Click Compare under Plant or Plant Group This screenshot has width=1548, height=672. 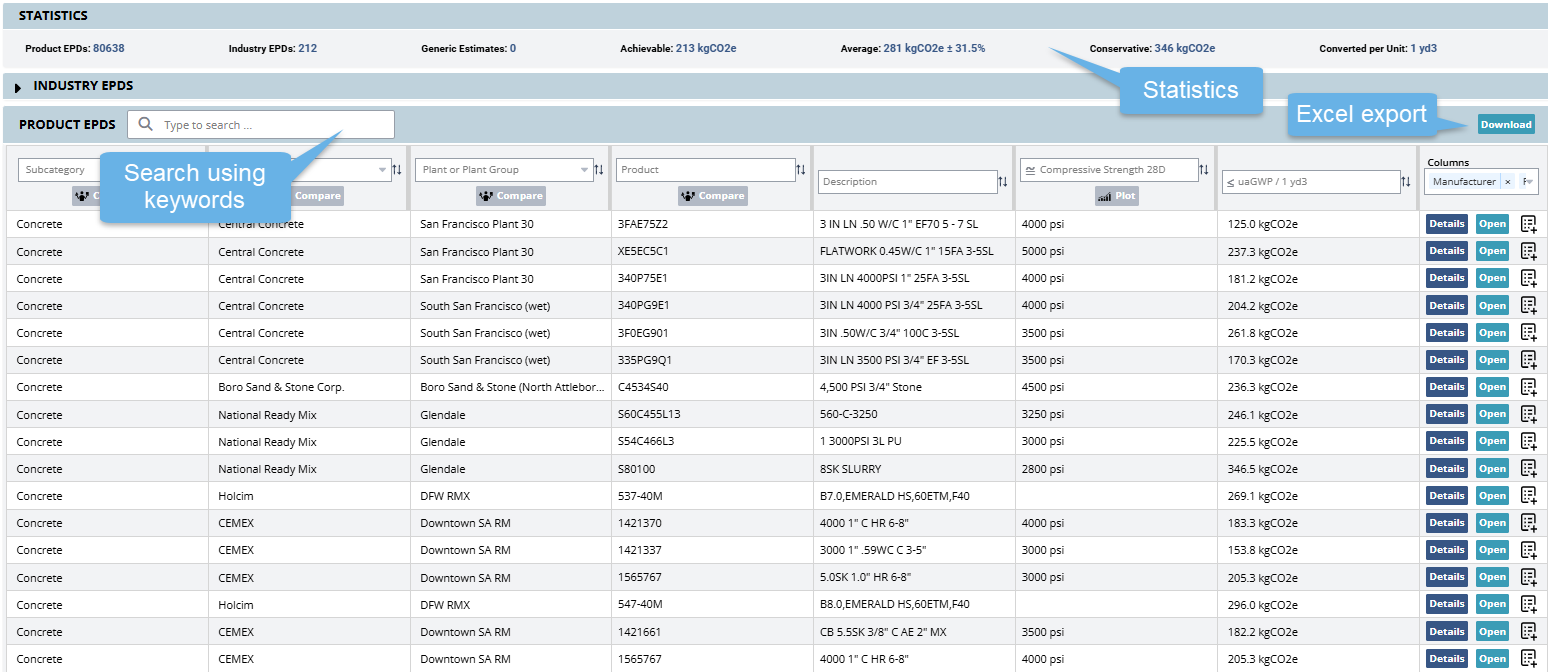click(x=511, y=196)
